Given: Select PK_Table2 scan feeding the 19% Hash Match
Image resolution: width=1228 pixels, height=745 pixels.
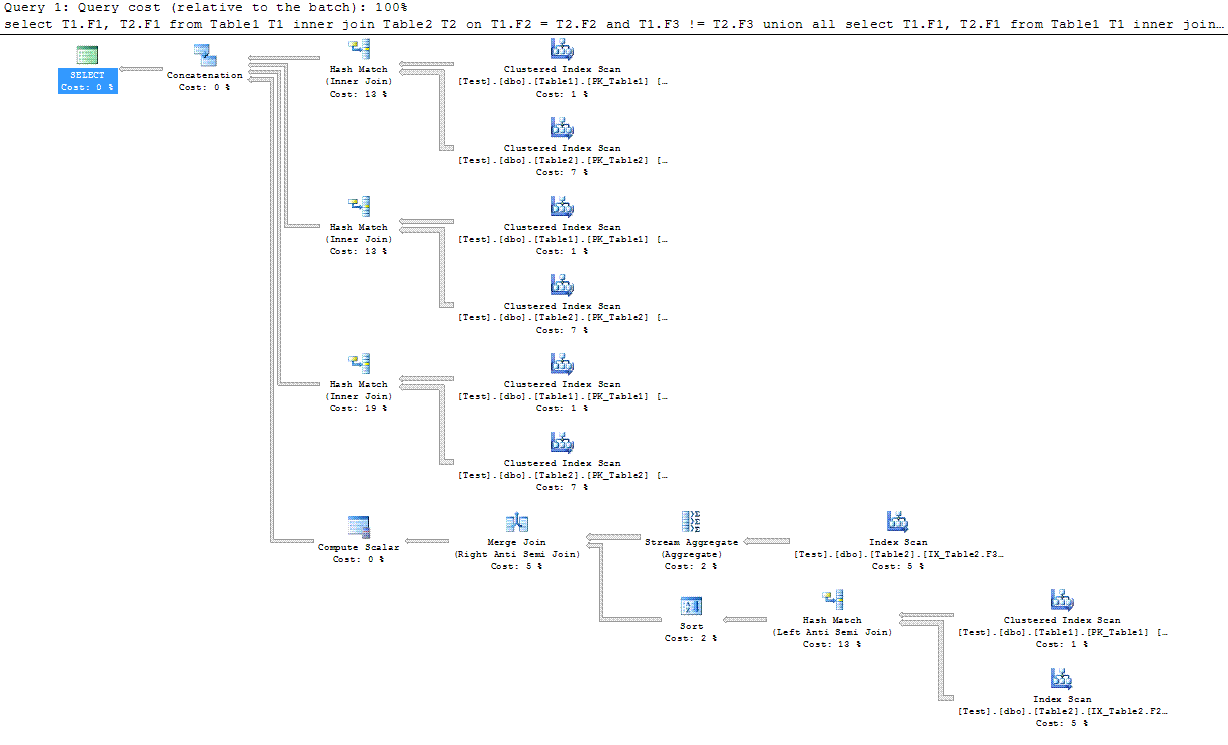Looking at the screenshot, I should coord(561,442).
